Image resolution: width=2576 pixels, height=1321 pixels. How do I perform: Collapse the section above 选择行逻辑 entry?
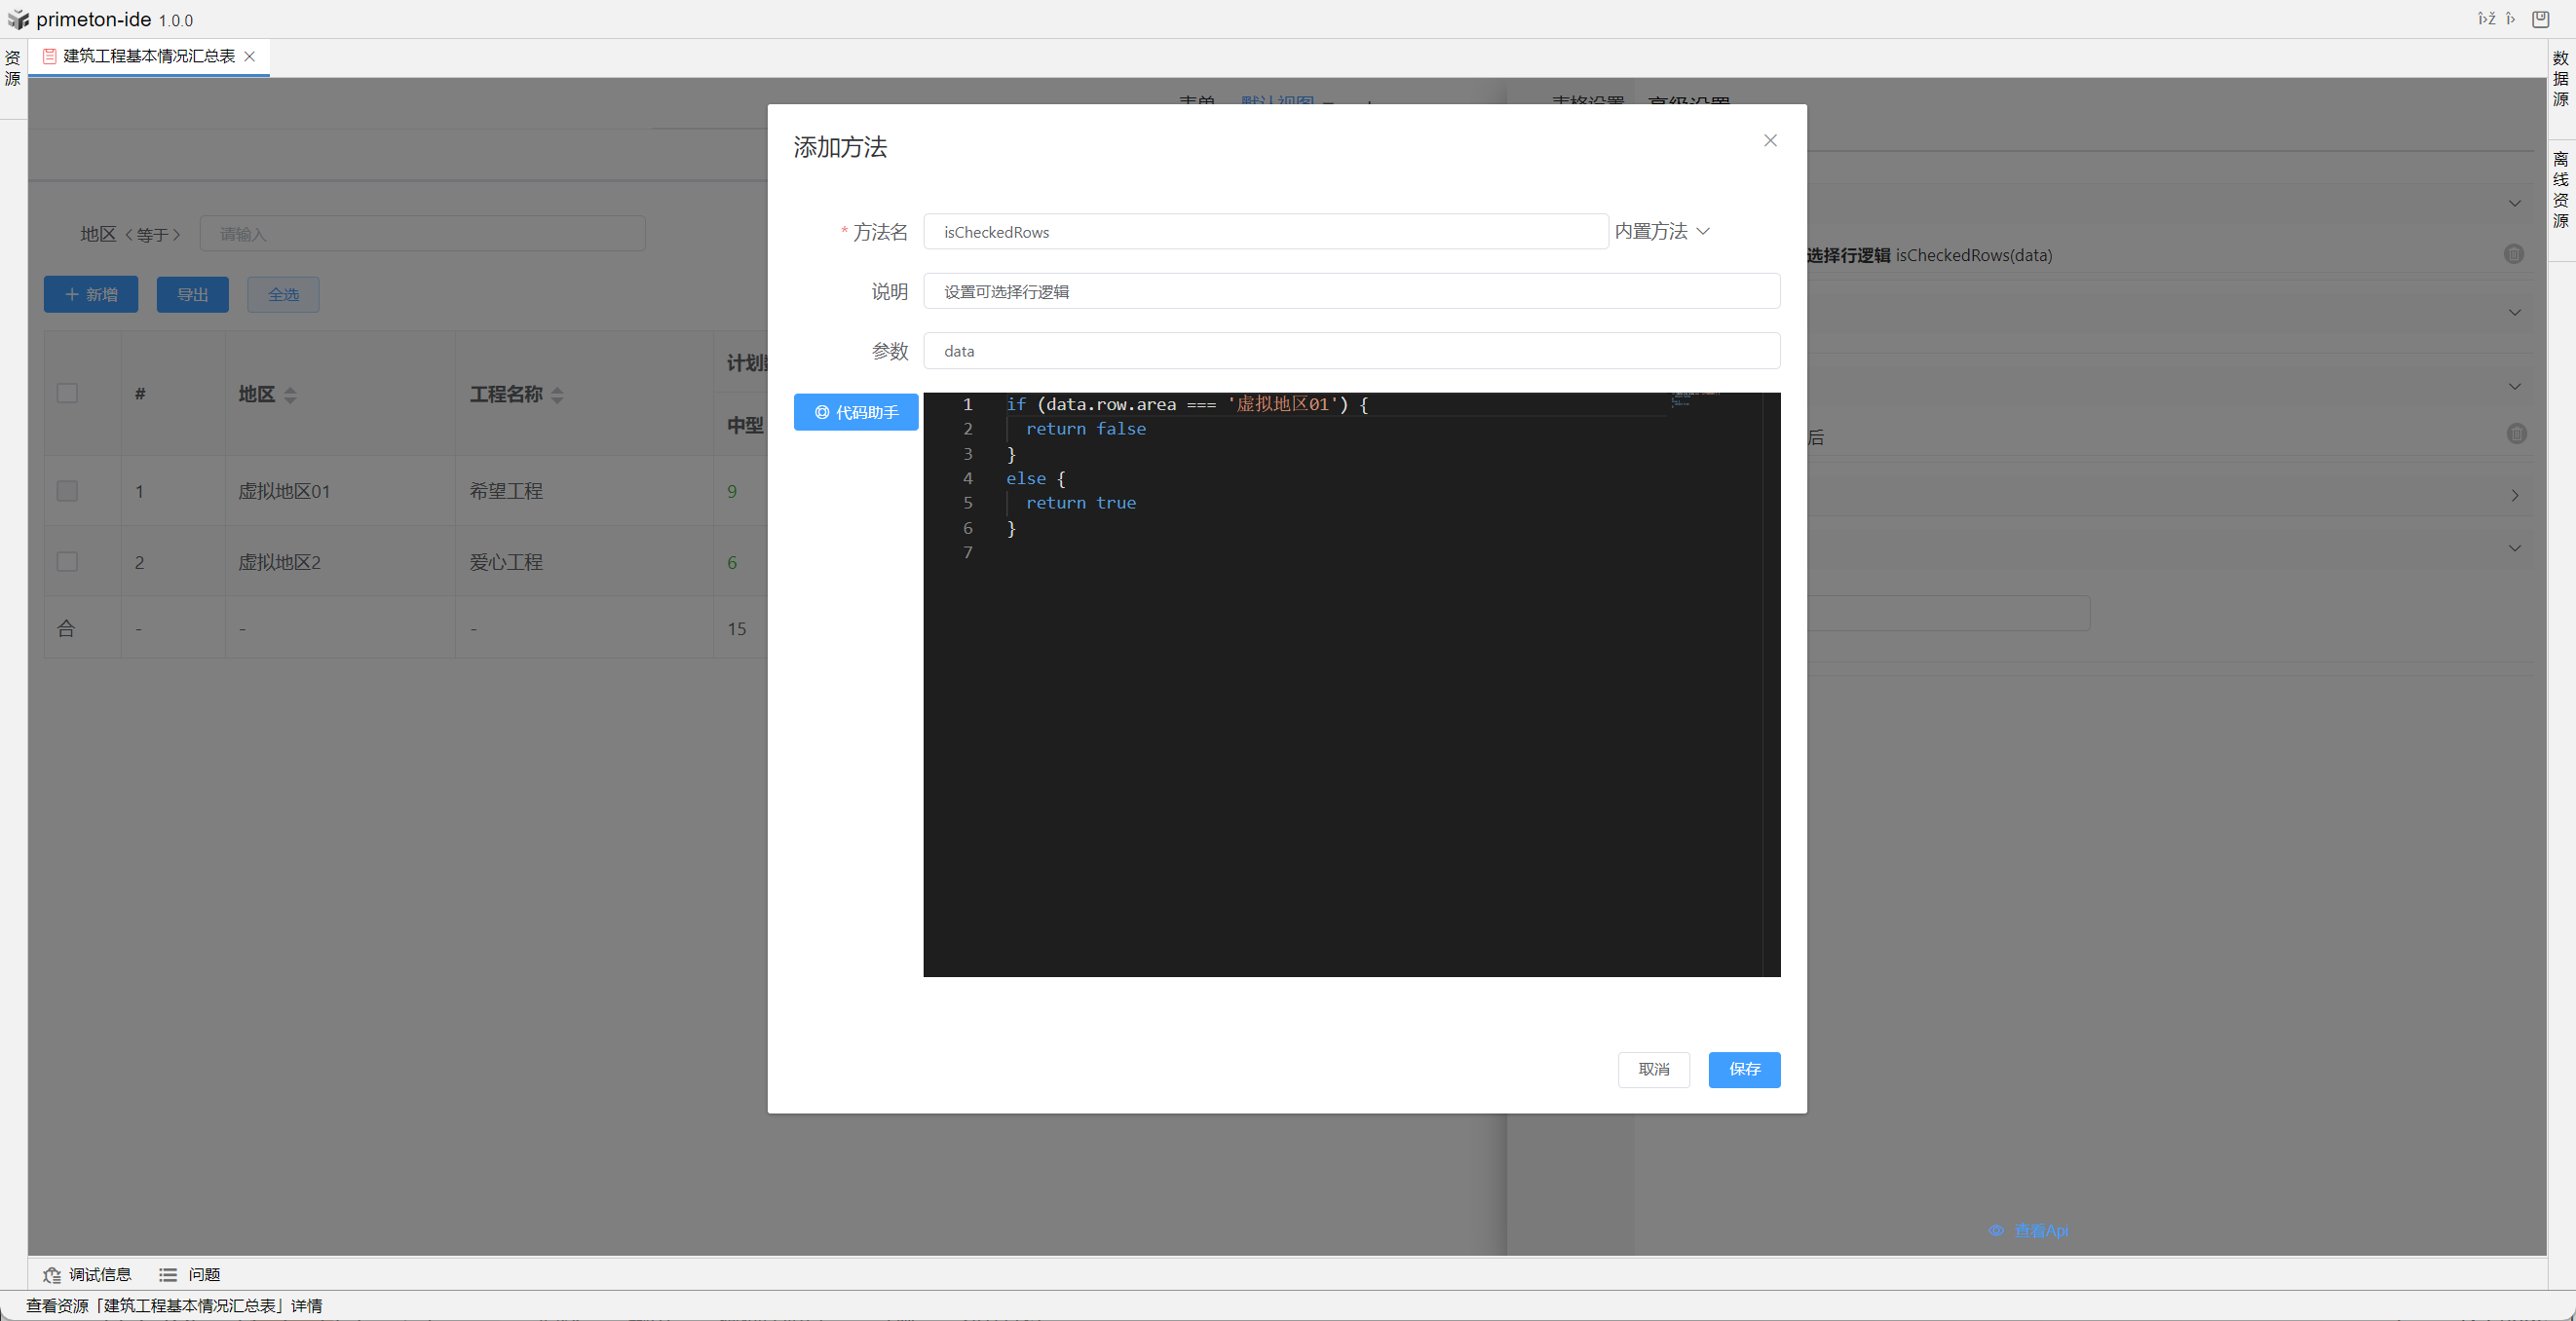coord(2514,204)
